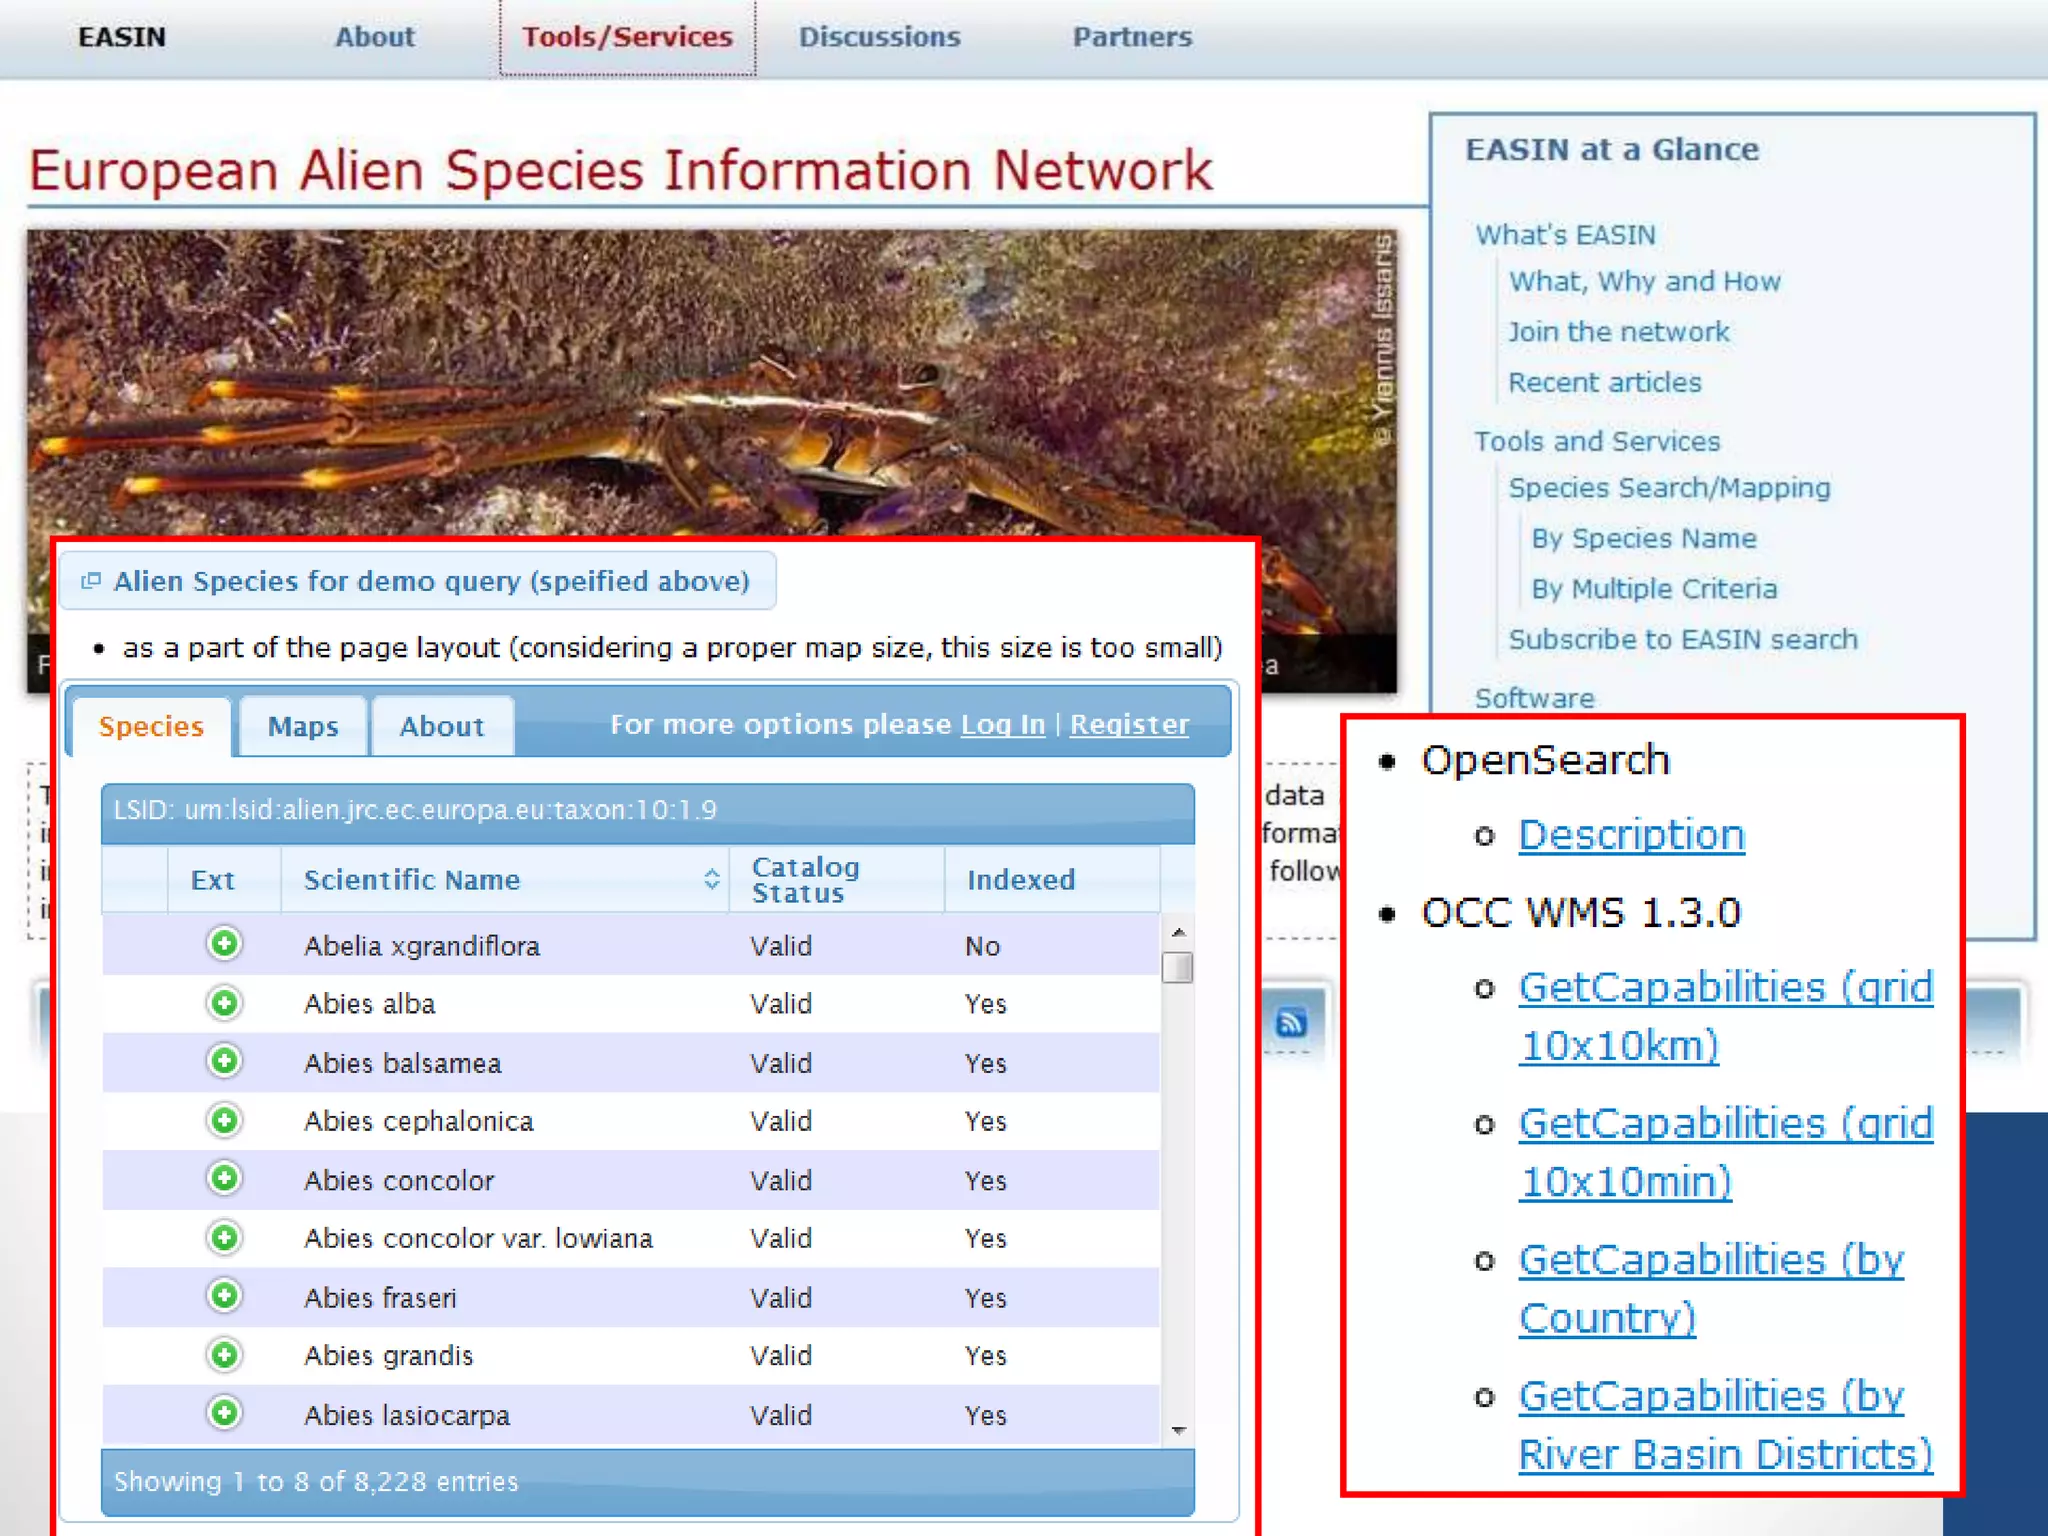
Task: Expand the Abies balsamea row plus icon
Action: [x=224, y=1061]
